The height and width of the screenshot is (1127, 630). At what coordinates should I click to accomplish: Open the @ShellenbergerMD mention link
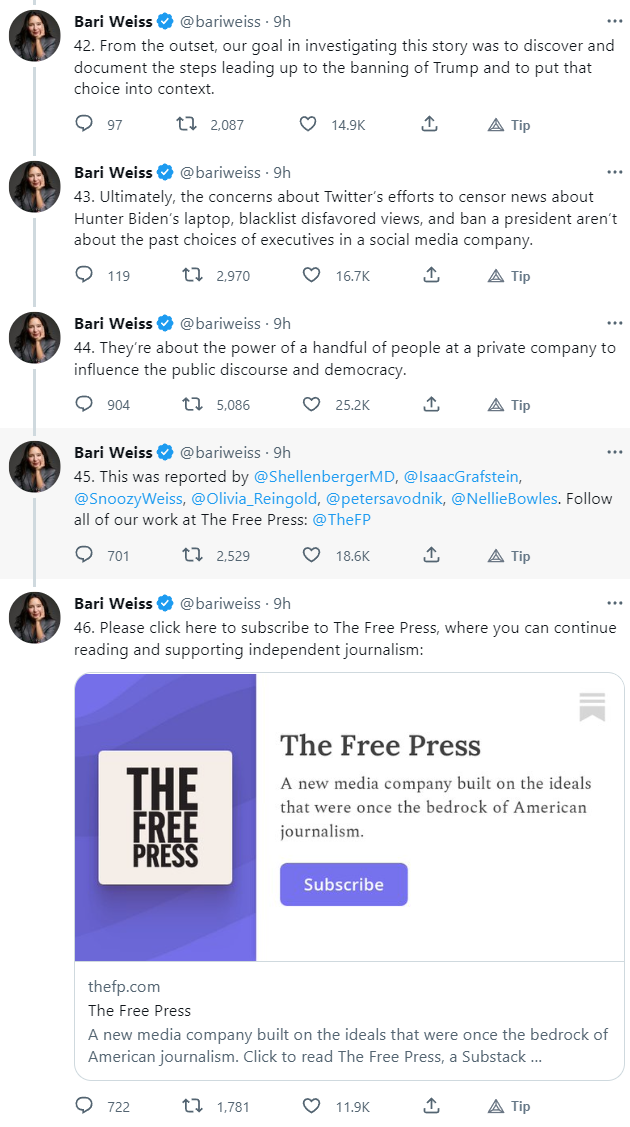325,476
